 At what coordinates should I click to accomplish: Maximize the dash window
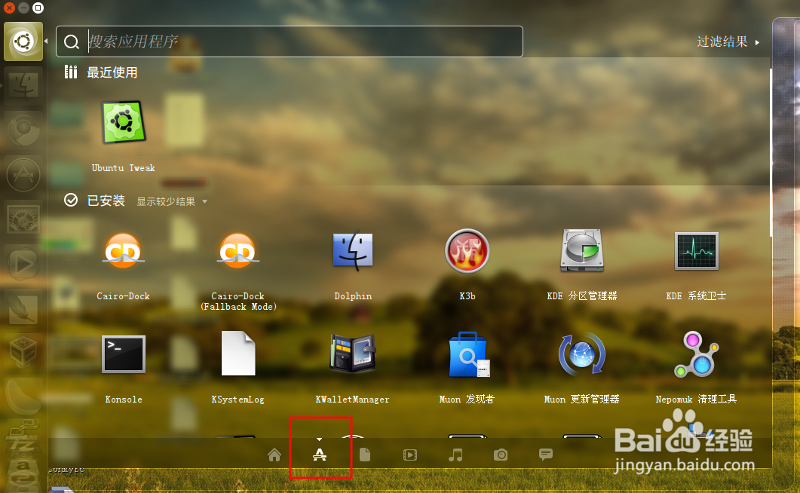pyautogui.click(x=38, y=8)
